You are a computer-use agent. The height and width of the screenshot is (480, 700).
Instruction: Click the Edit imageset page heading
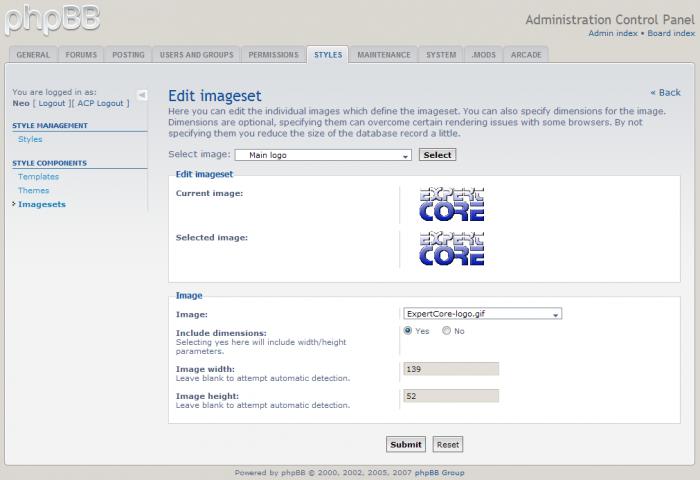[215, 96]
